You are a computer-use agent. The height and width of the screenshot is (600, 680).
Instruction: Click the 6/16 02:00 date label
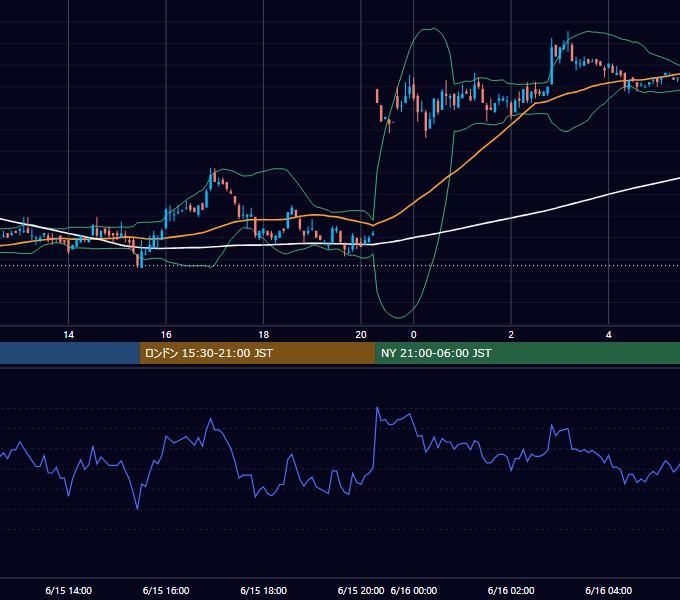pyautogui.click(x=511, y=590)
